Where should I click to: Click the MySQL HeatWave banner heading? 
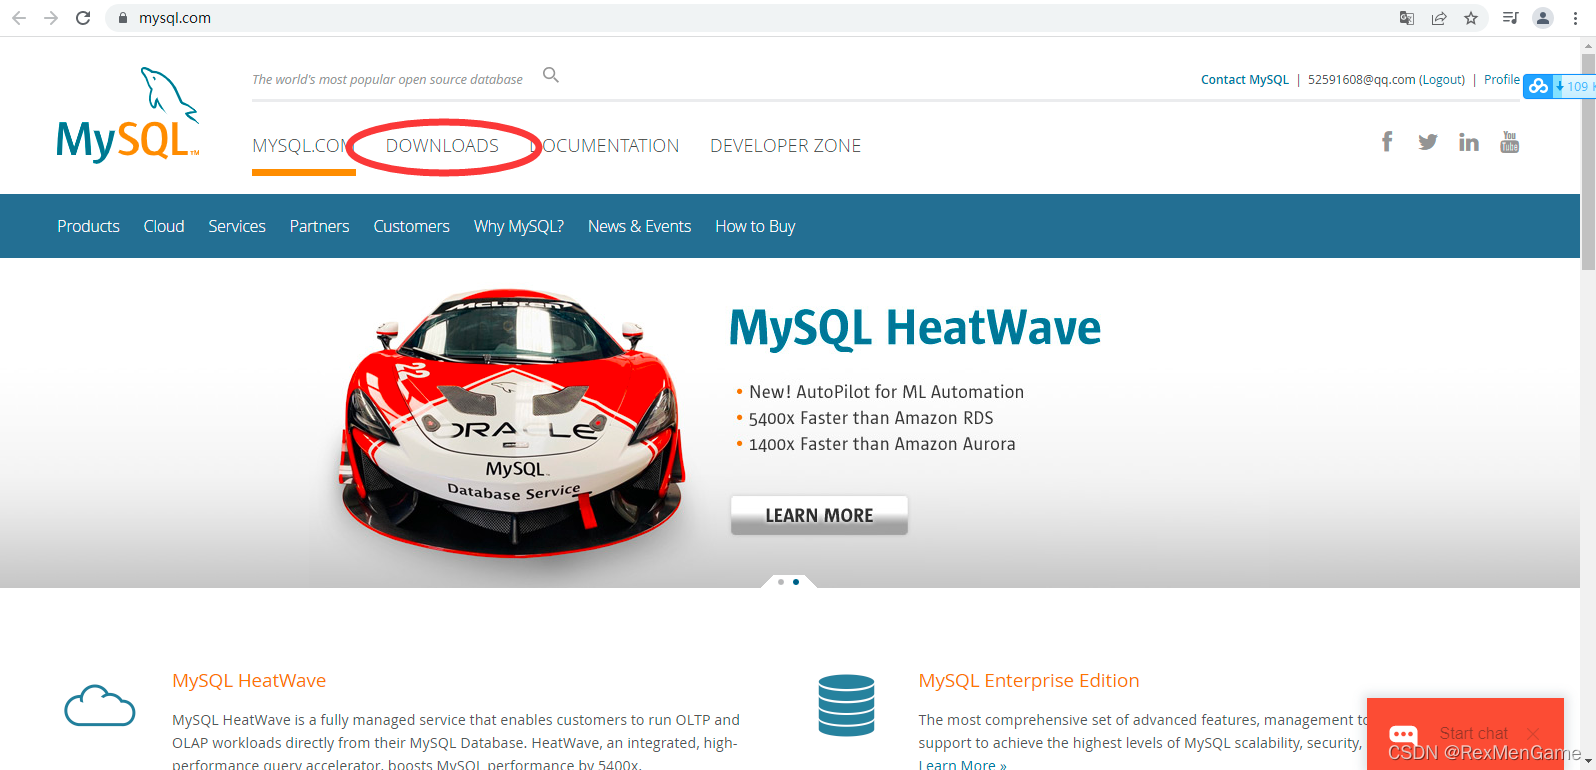(x=914, y=327)
